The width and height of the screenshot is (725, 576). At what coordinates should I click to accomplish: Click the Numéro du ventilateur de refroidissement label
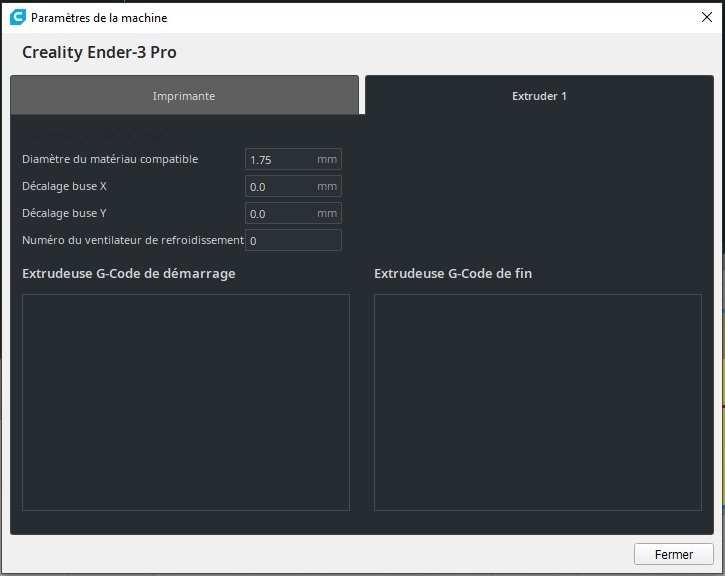[133, 240]
